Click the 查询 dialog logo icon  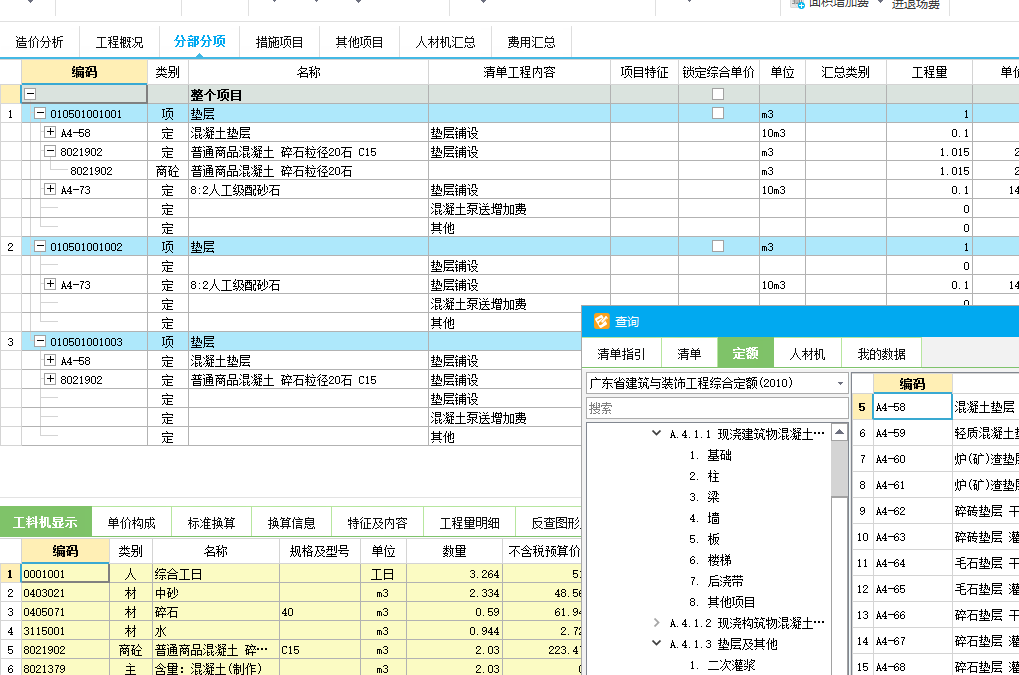pyautogui.click(x=602, y=321)
